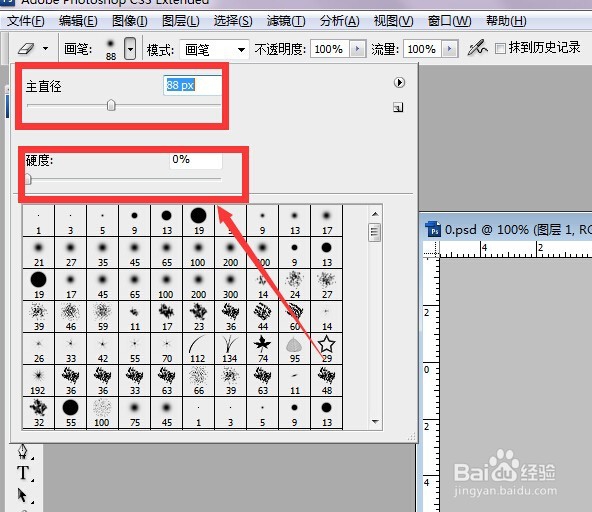Click the 不透明度 100% input field
592x512 pixels.
[330, 49]
